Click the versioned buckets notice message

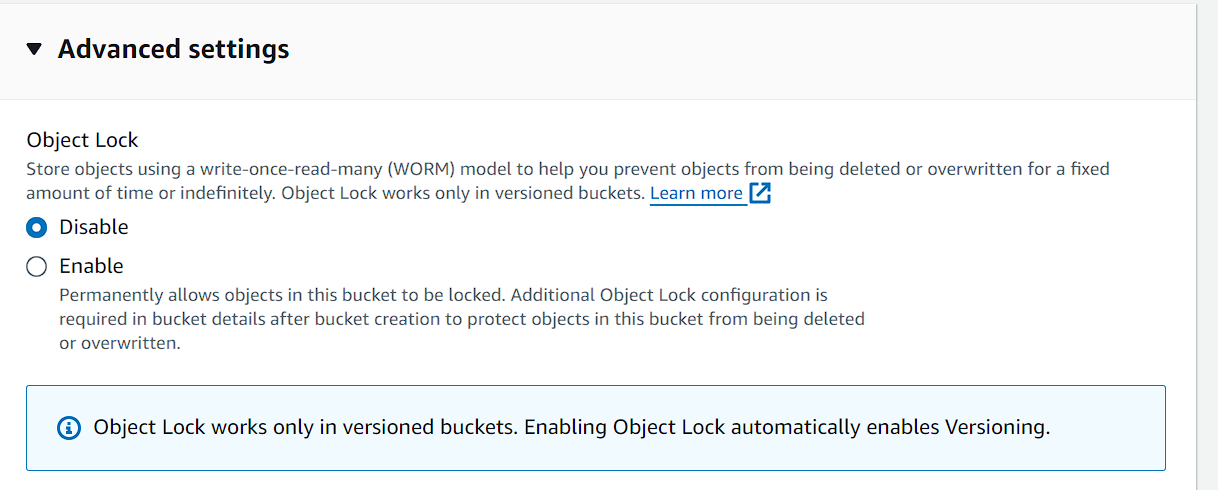(x=572, y=428)
